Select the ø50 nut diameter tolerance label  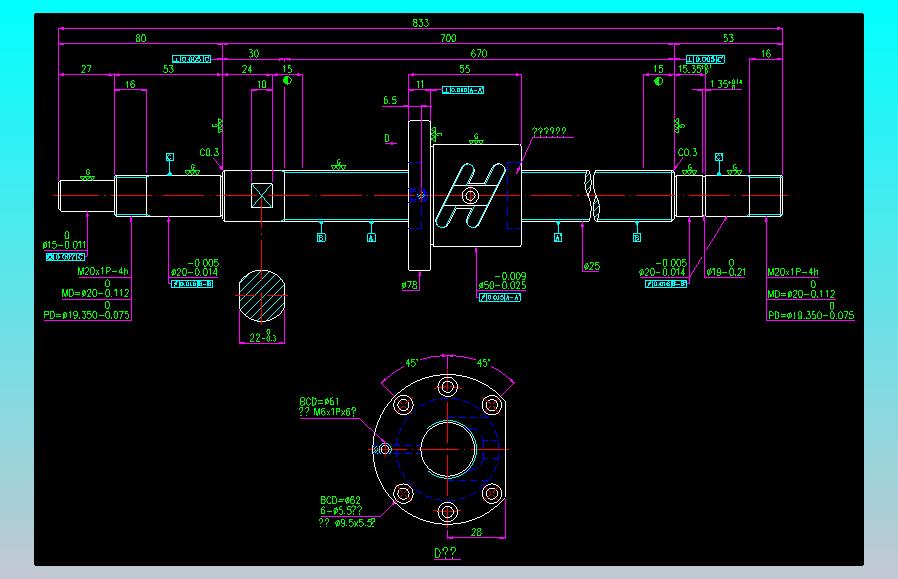[502, 281]
